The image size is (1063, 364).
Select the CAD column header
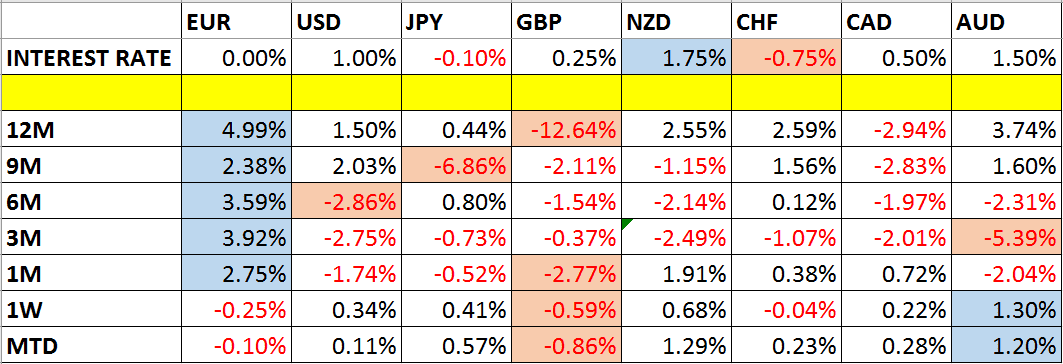[x=871, y=23]
